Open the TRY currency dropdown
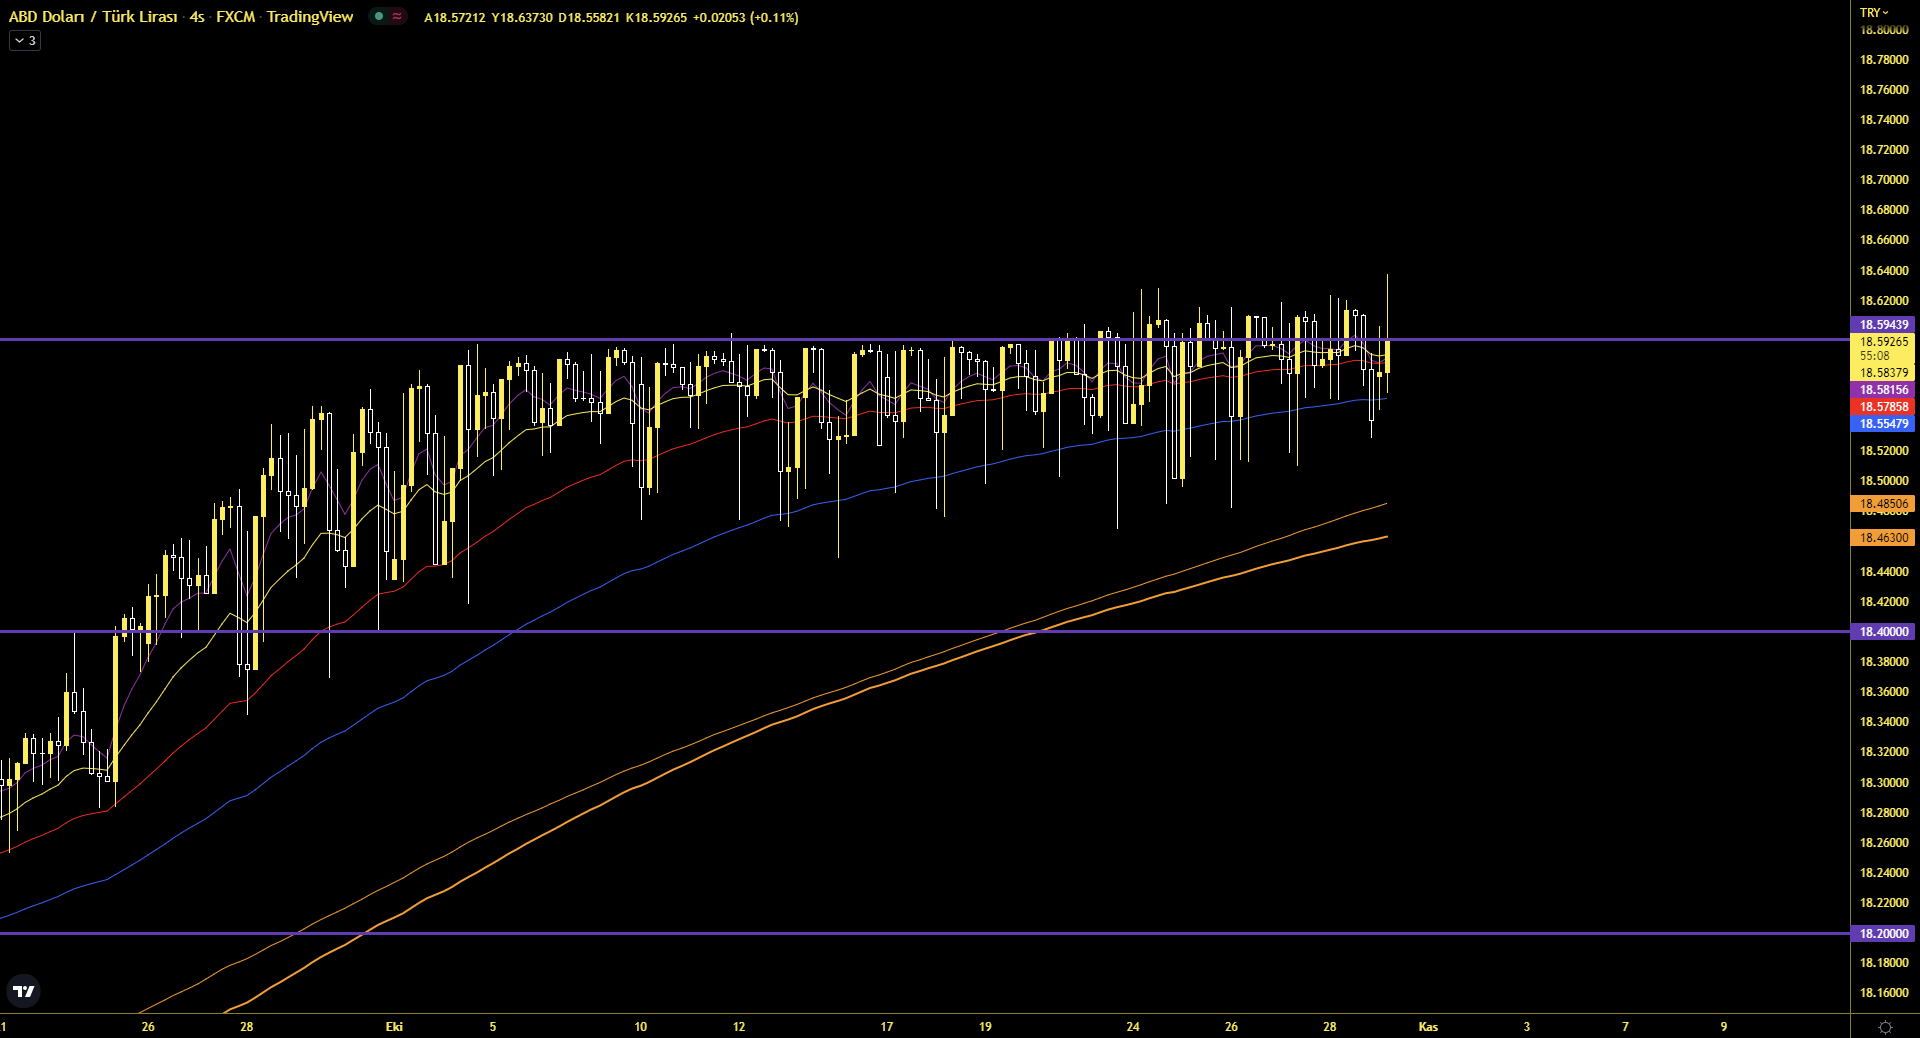 (x=1874, y=13)
